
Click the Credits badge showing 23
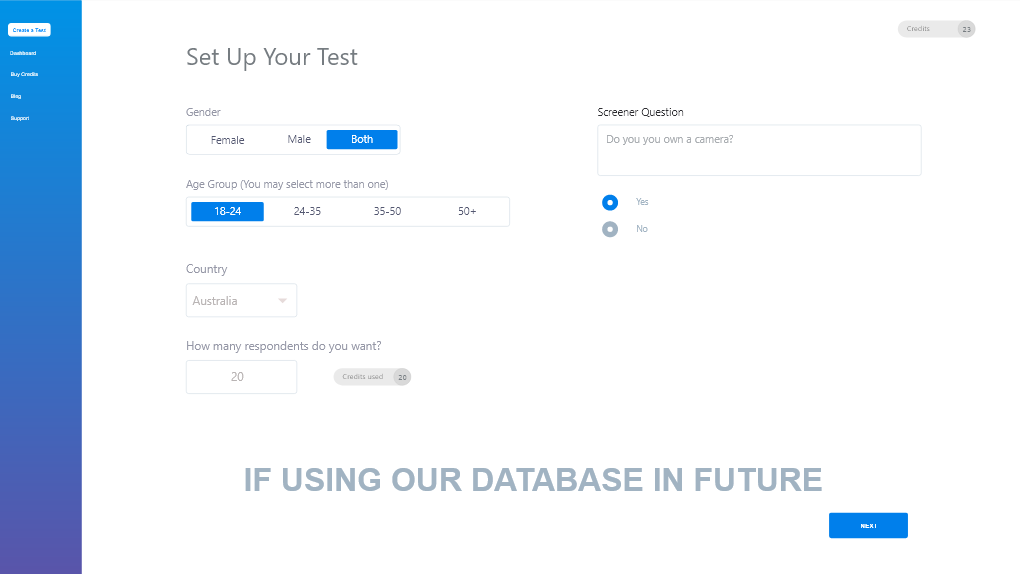pos(936,29)
